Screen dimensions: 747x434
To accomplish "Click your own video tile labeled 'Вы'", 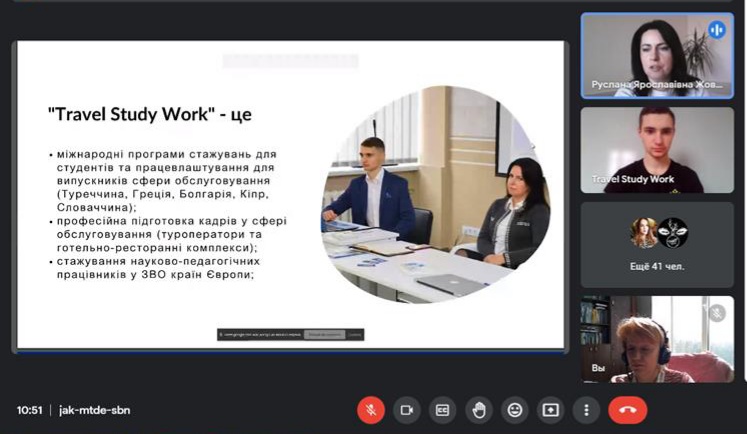I will tap(657, 340).
